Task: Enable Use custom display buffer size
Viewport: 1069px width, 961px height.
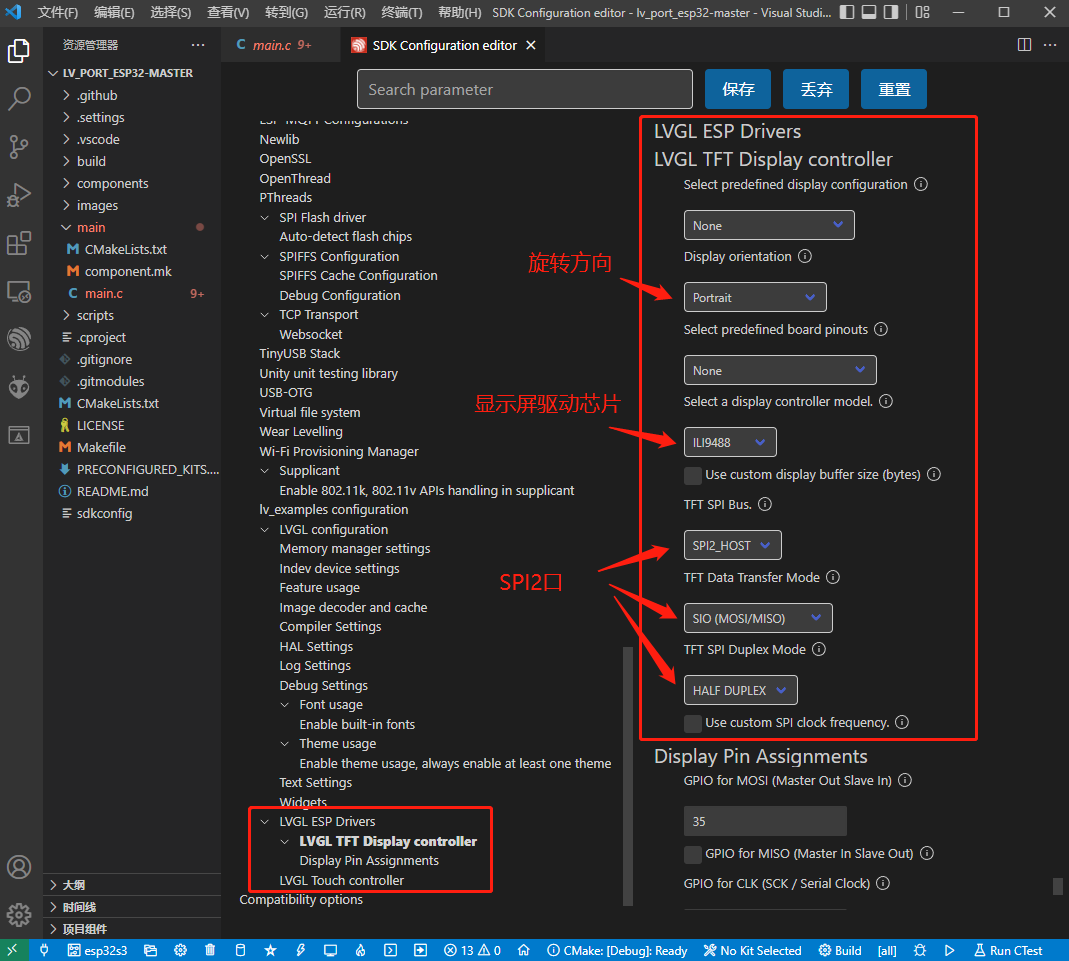Action: 693,475
